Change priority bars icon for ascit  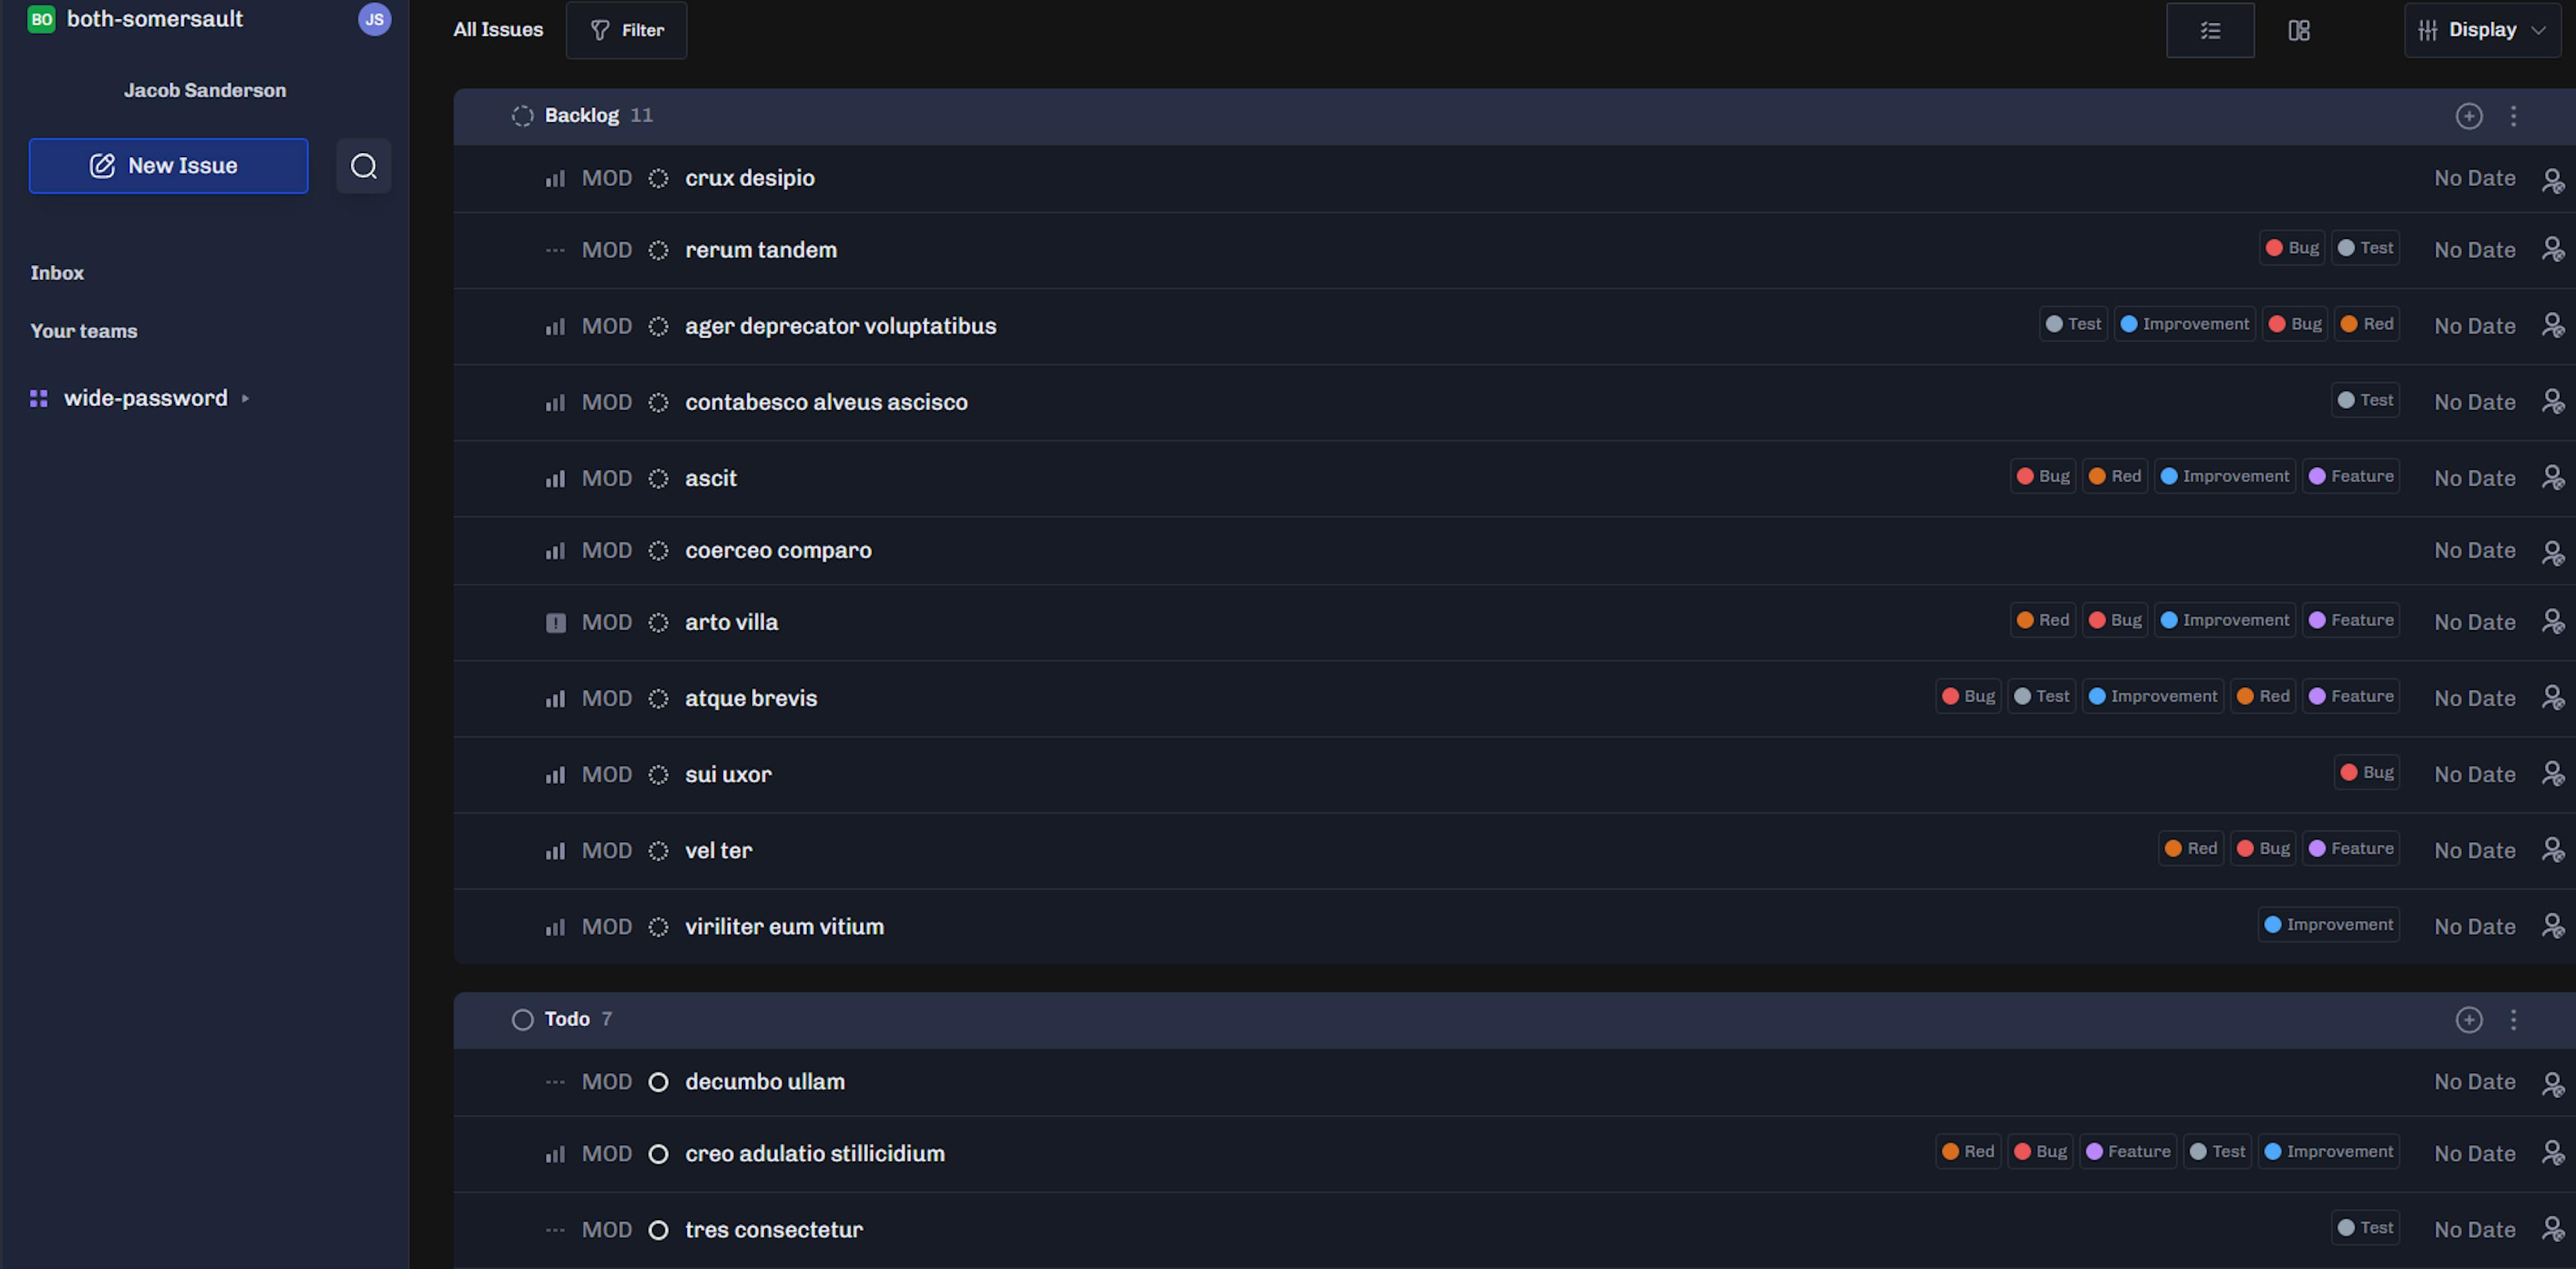pos(556,479)
